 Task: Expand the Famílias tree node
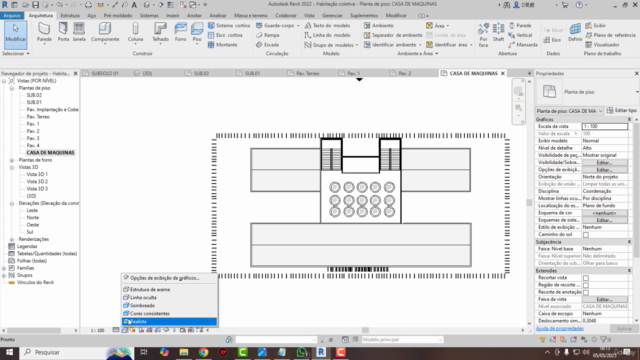pos(4,268)
